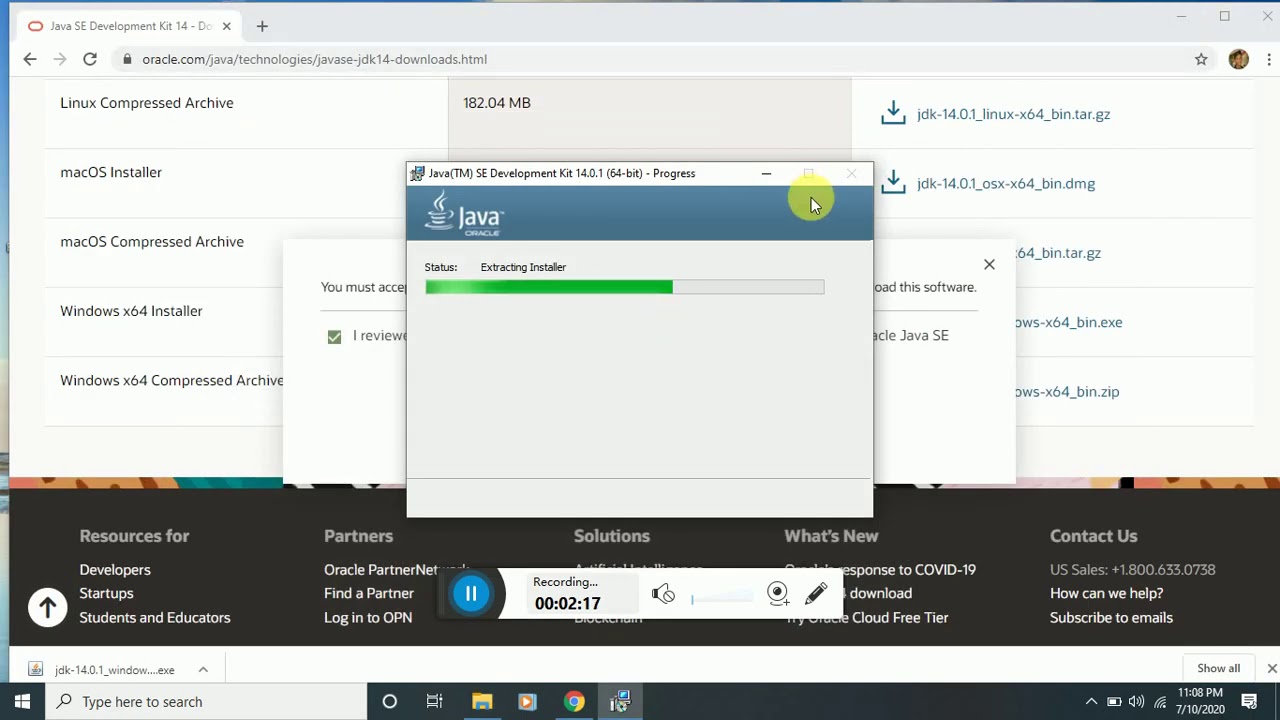Click the download icon for macOS dmg

(893, 182)
